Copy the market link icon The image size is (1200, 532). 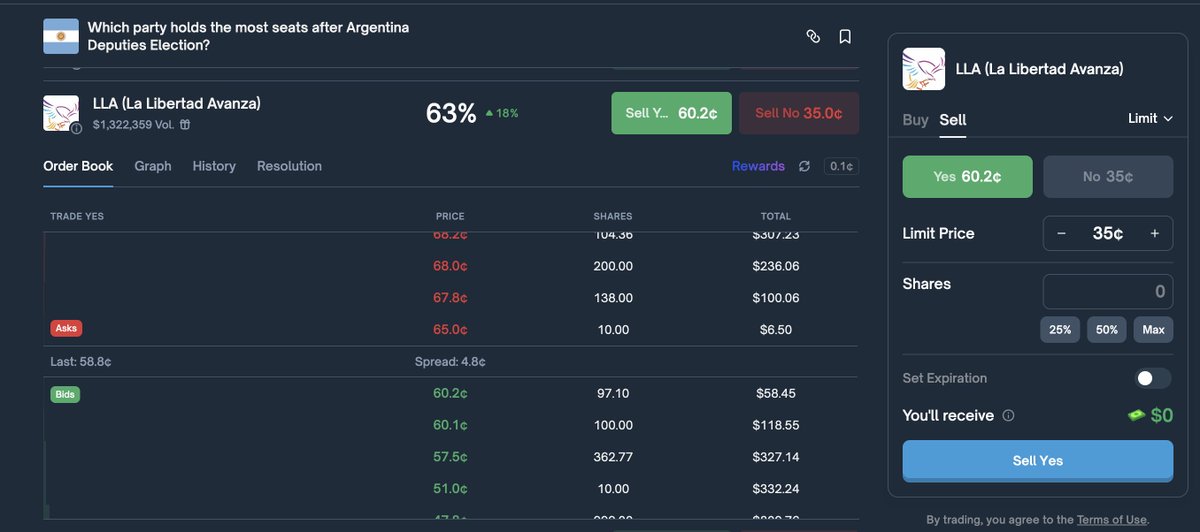tap(813, 37)
